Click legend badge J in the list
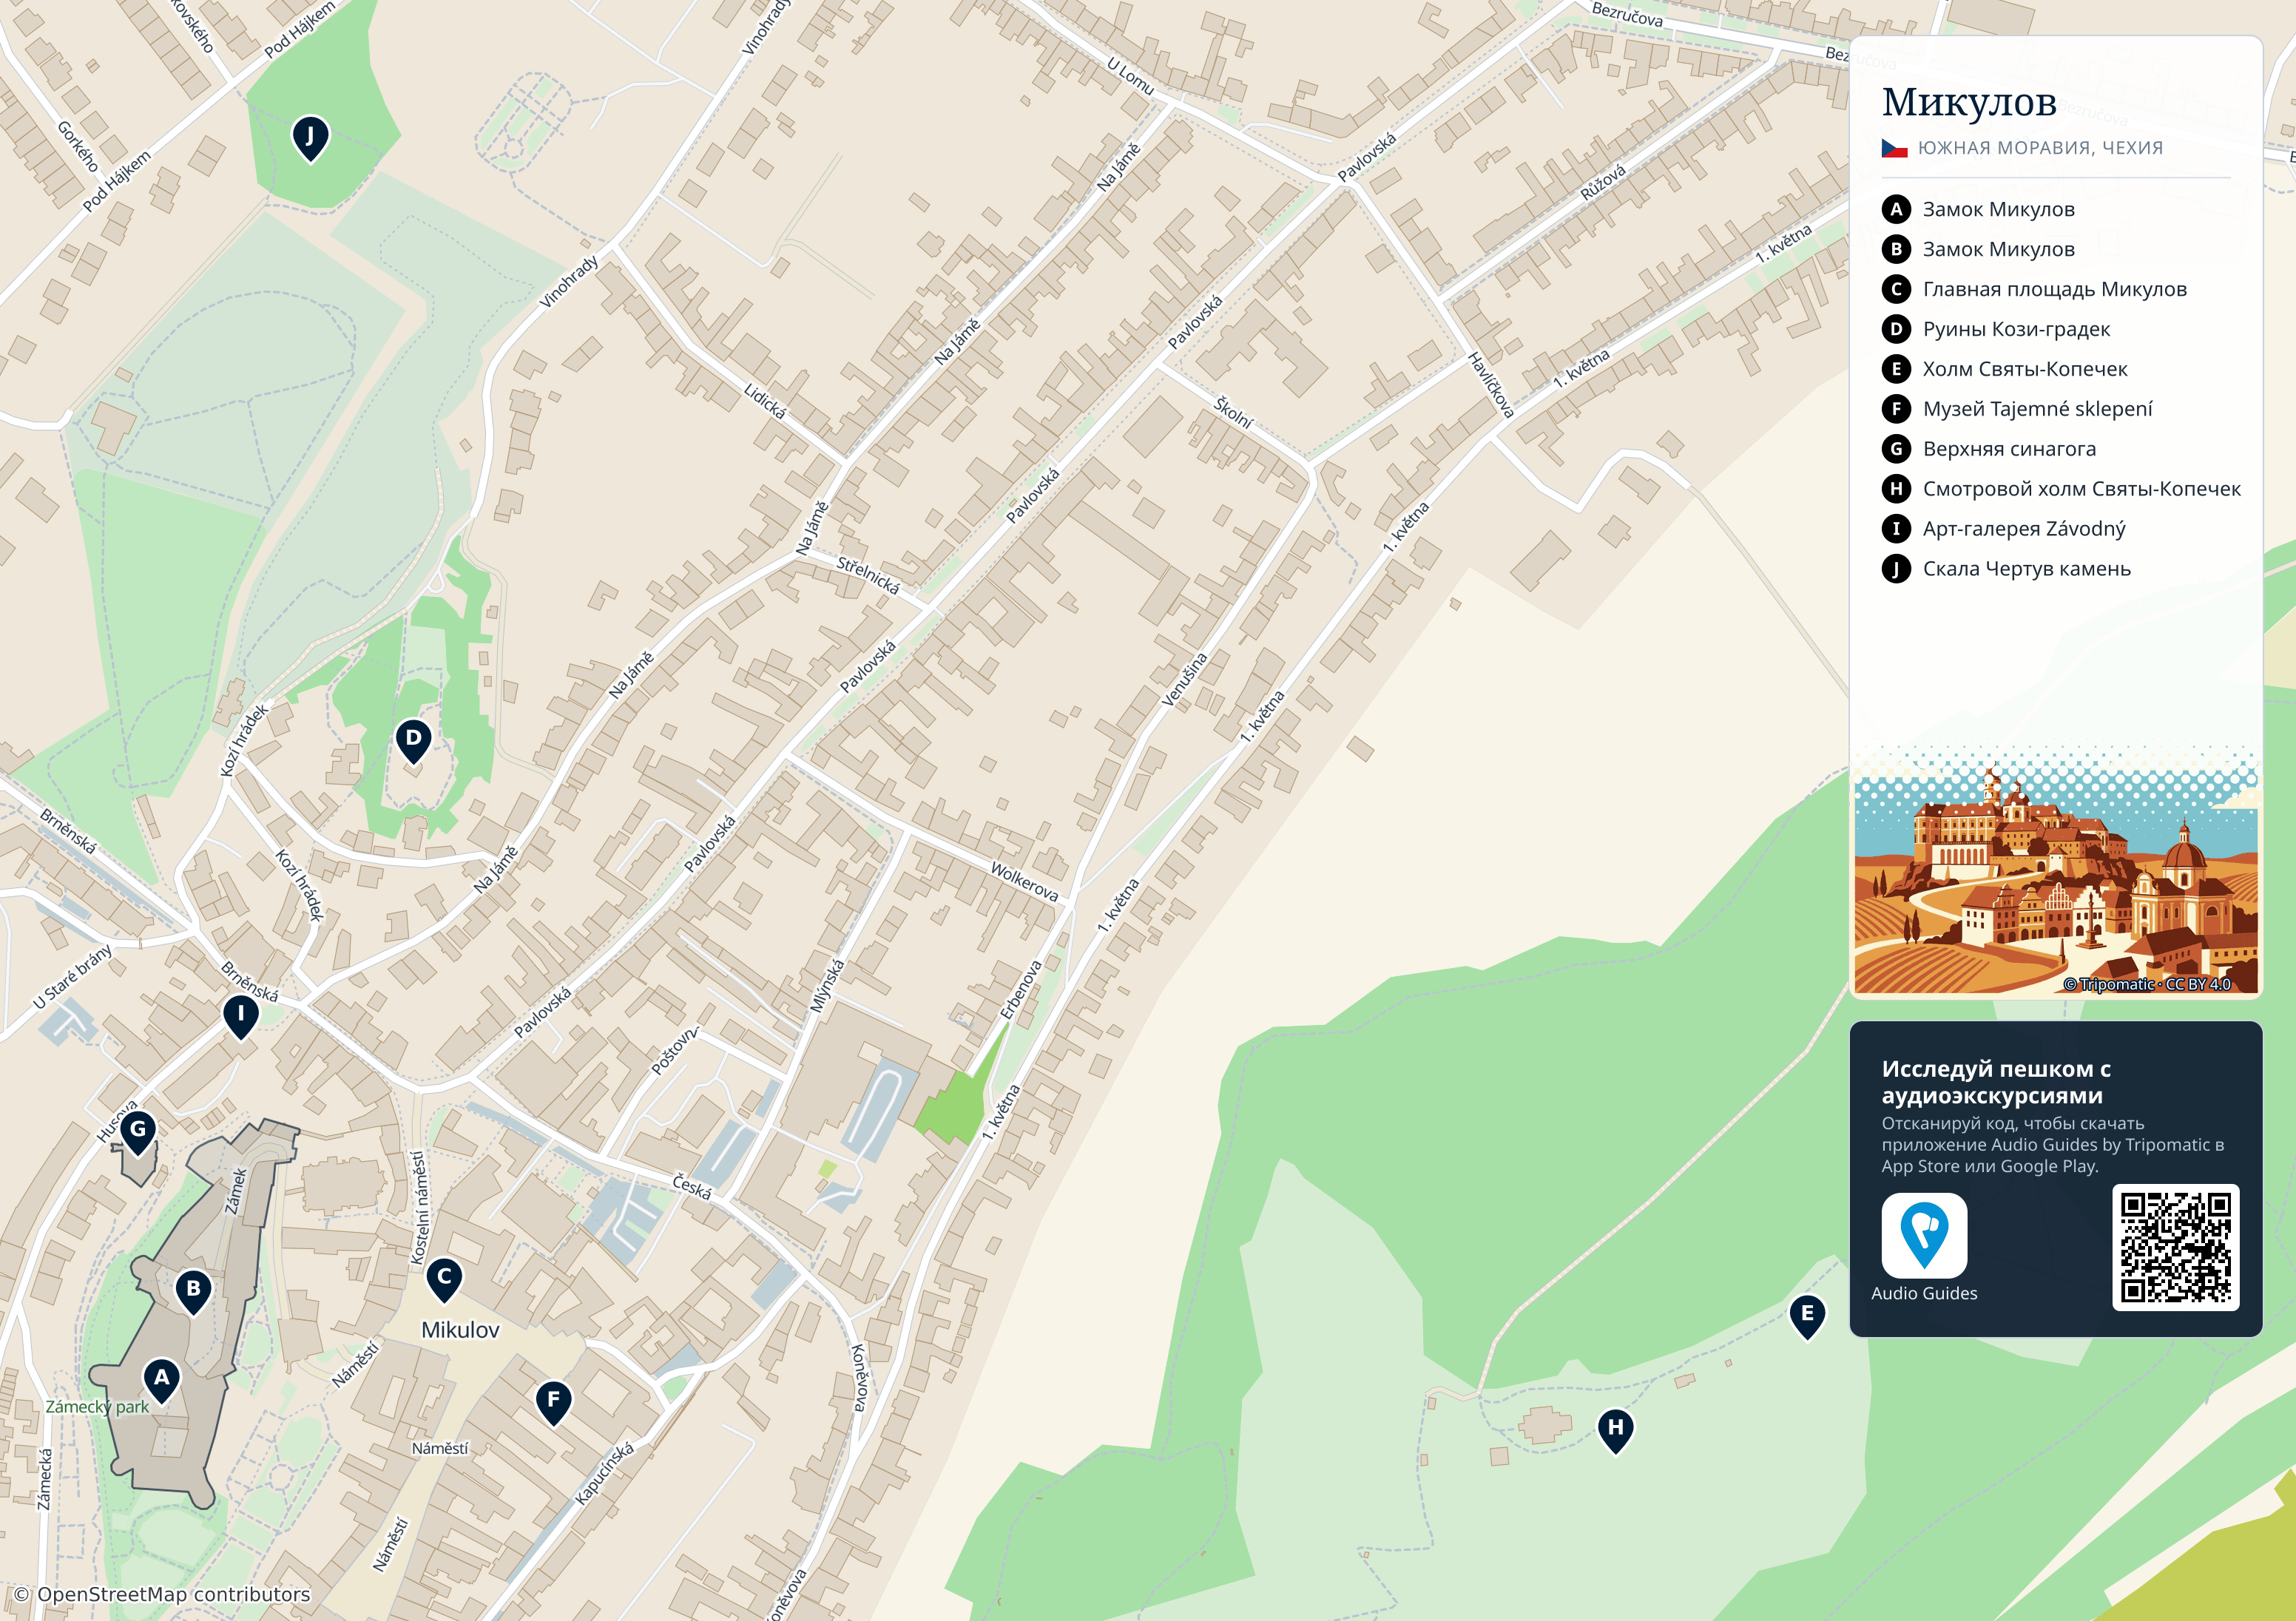The image size is (2296, 1621). [1896, 569]
